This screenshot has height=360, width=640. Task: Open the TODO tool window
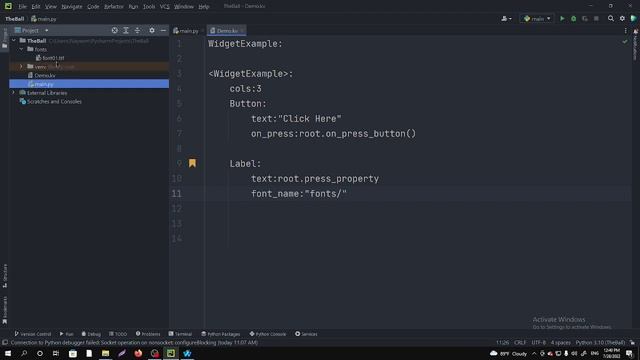(x=118, y=334)
